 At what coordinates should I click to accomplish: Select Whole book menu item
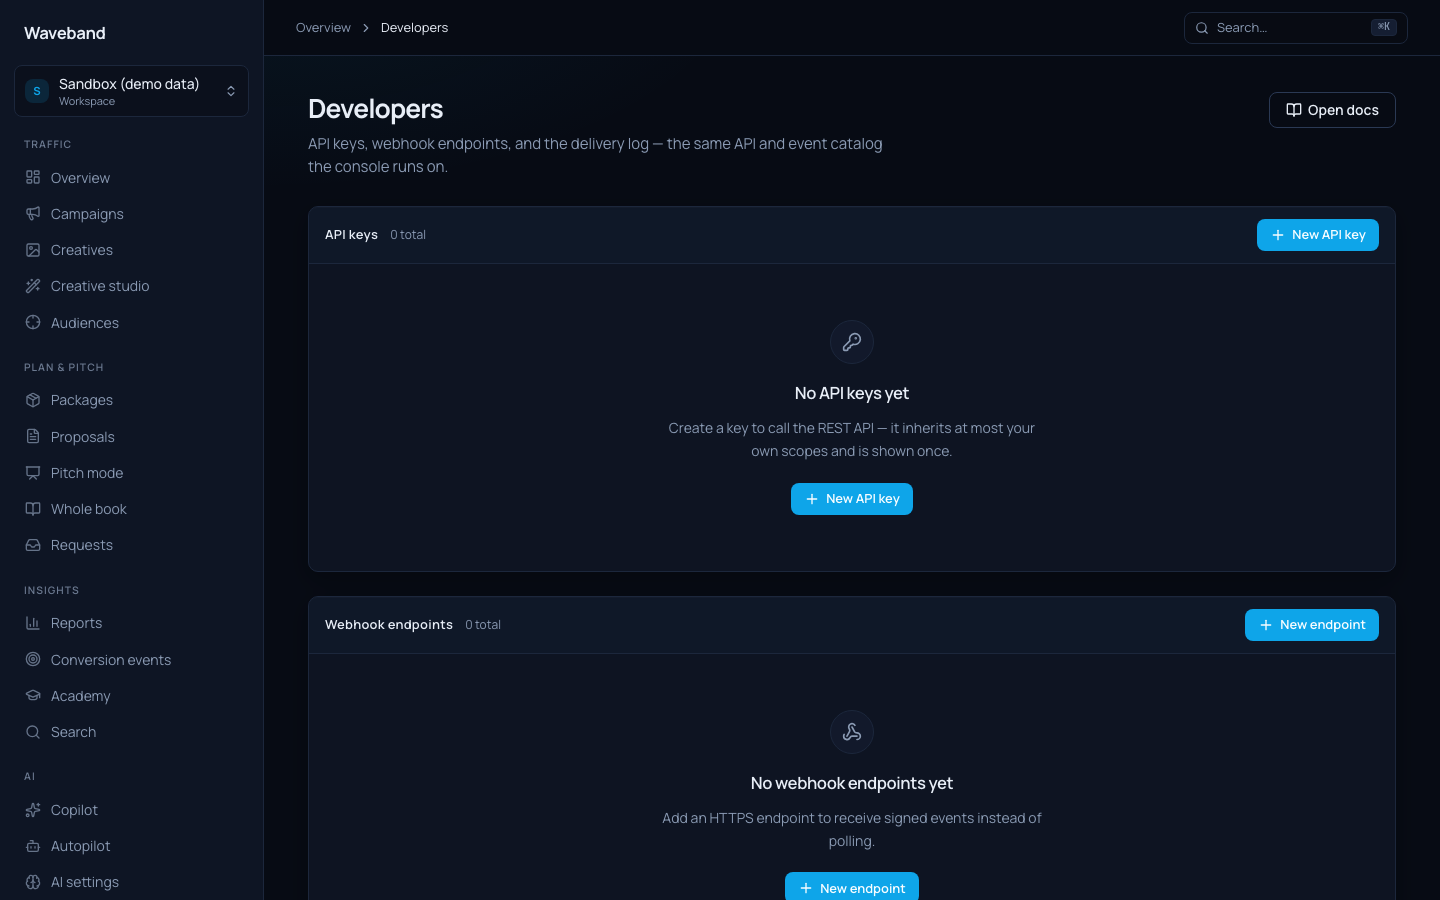coord(131,509)
